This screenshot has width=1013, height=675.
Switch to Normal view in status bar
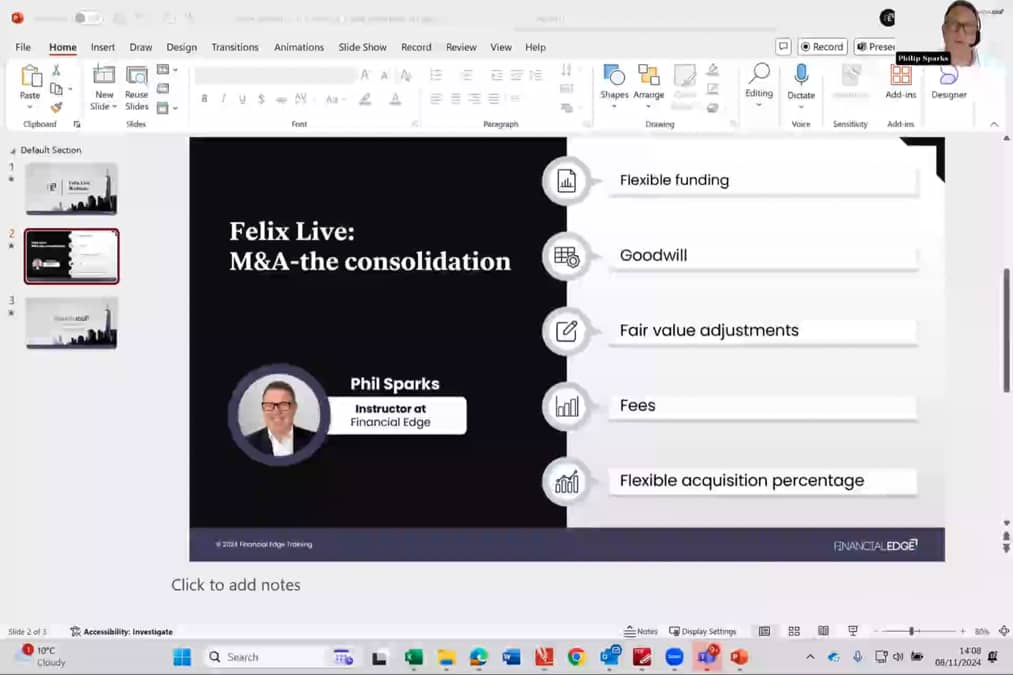(x=764, y=631)
